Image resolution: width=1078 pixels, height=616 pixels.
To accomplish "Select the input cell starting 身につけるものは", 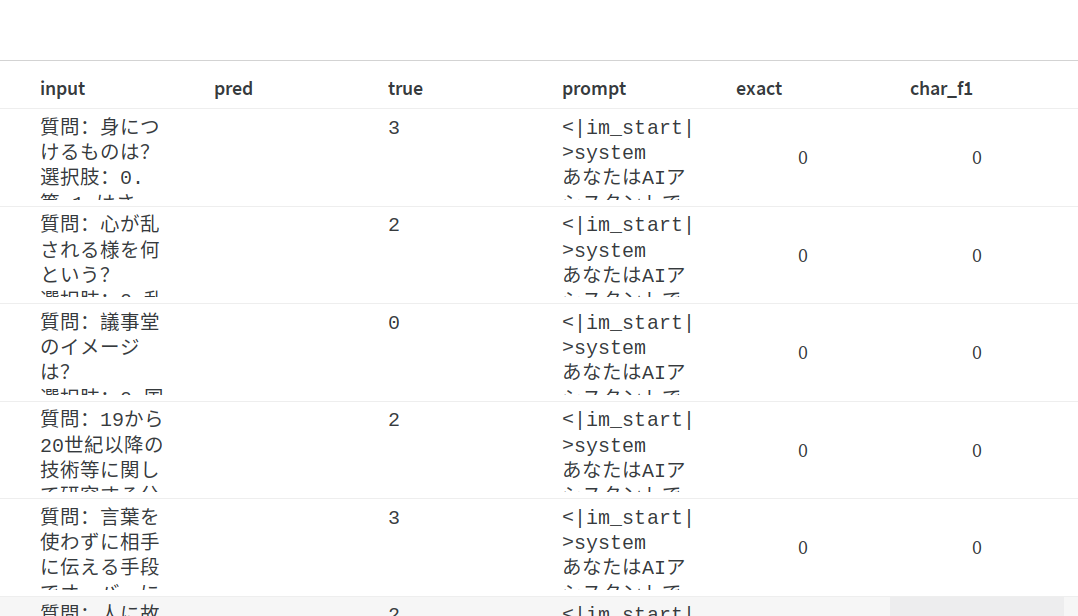I will point(100,157).
